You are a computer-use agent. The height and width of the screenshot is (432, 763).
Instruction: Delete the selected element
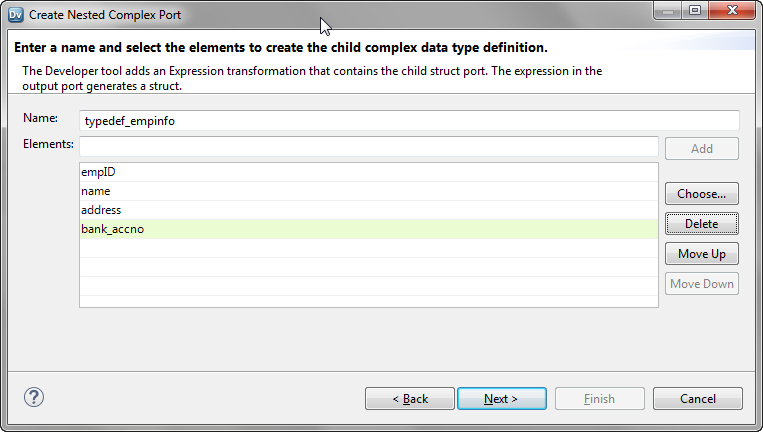pyautogui.click(x=702, y=224)
